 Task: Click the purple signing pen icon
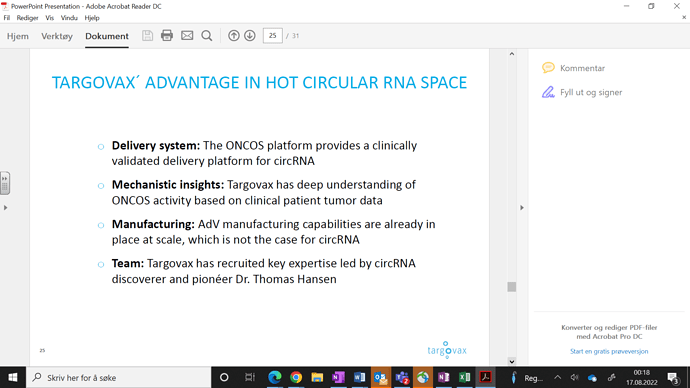548,92
